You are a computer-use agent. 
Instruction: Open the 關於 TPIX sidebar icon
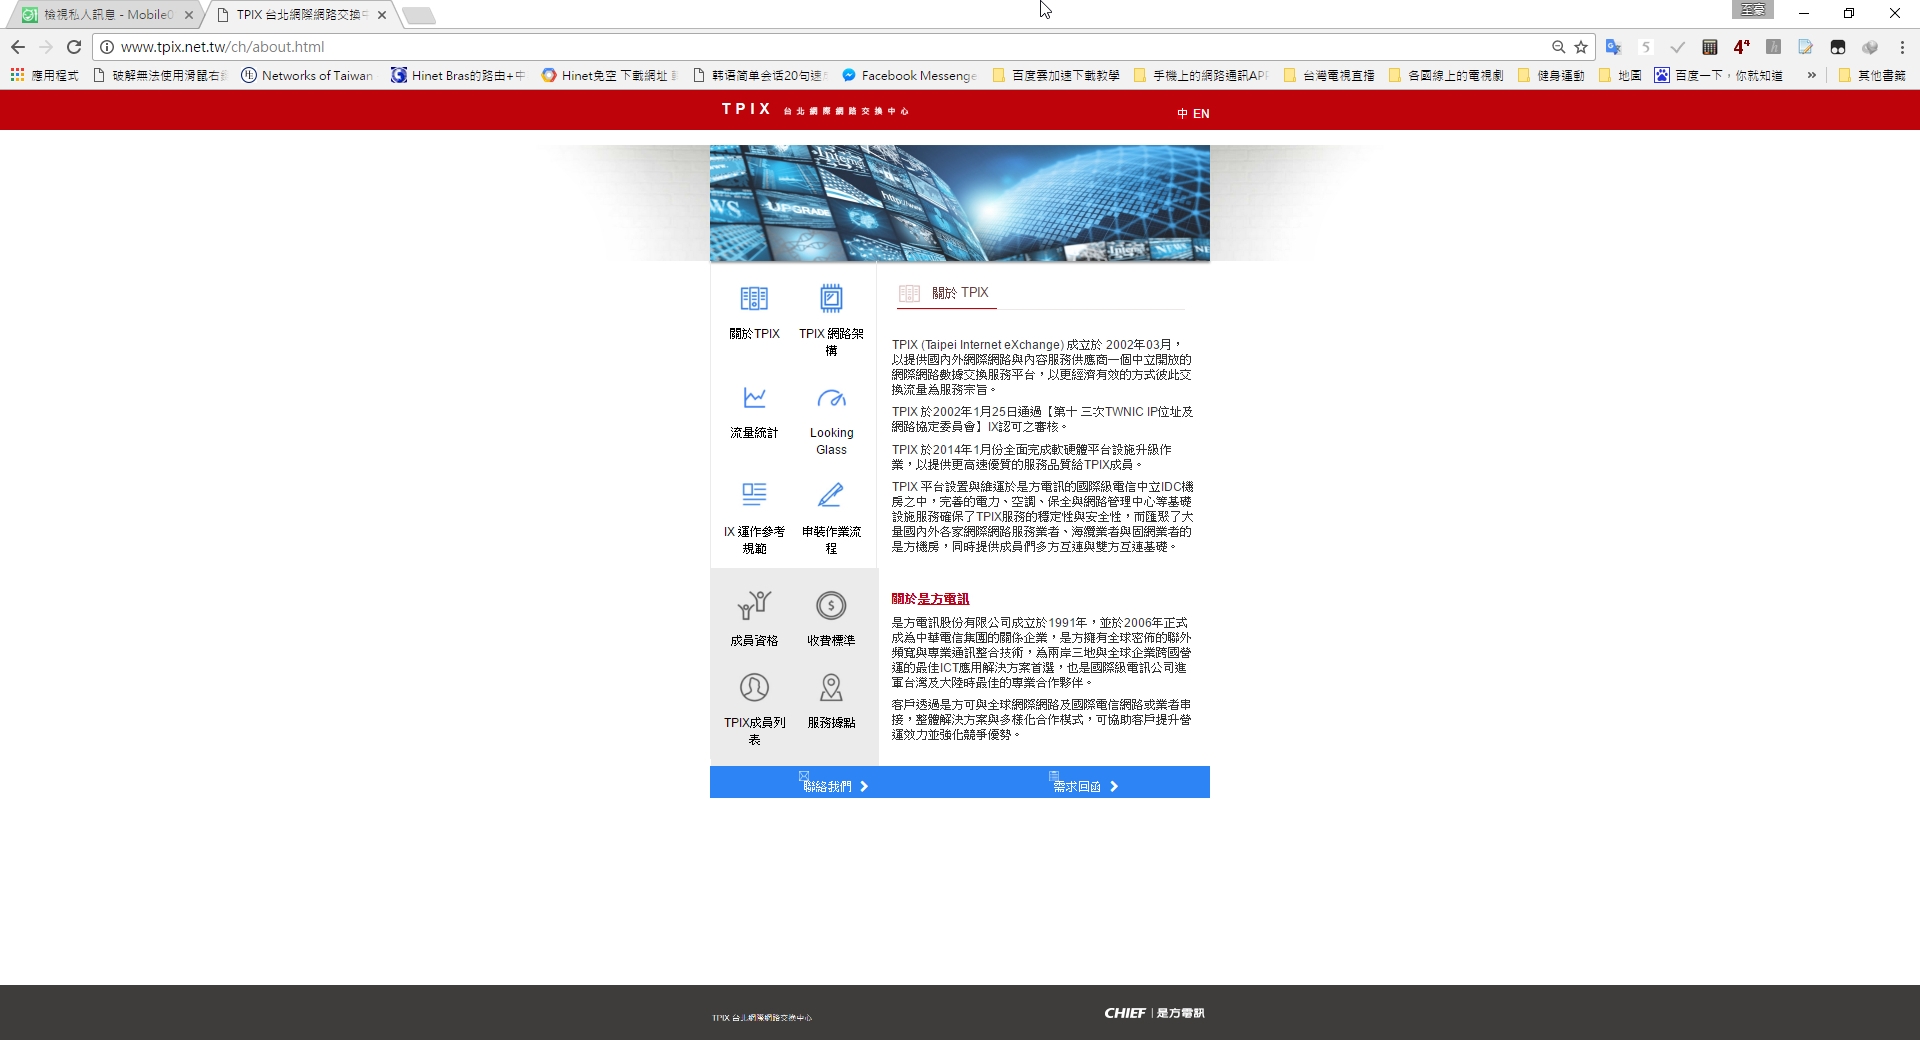[x=754, y=299]
